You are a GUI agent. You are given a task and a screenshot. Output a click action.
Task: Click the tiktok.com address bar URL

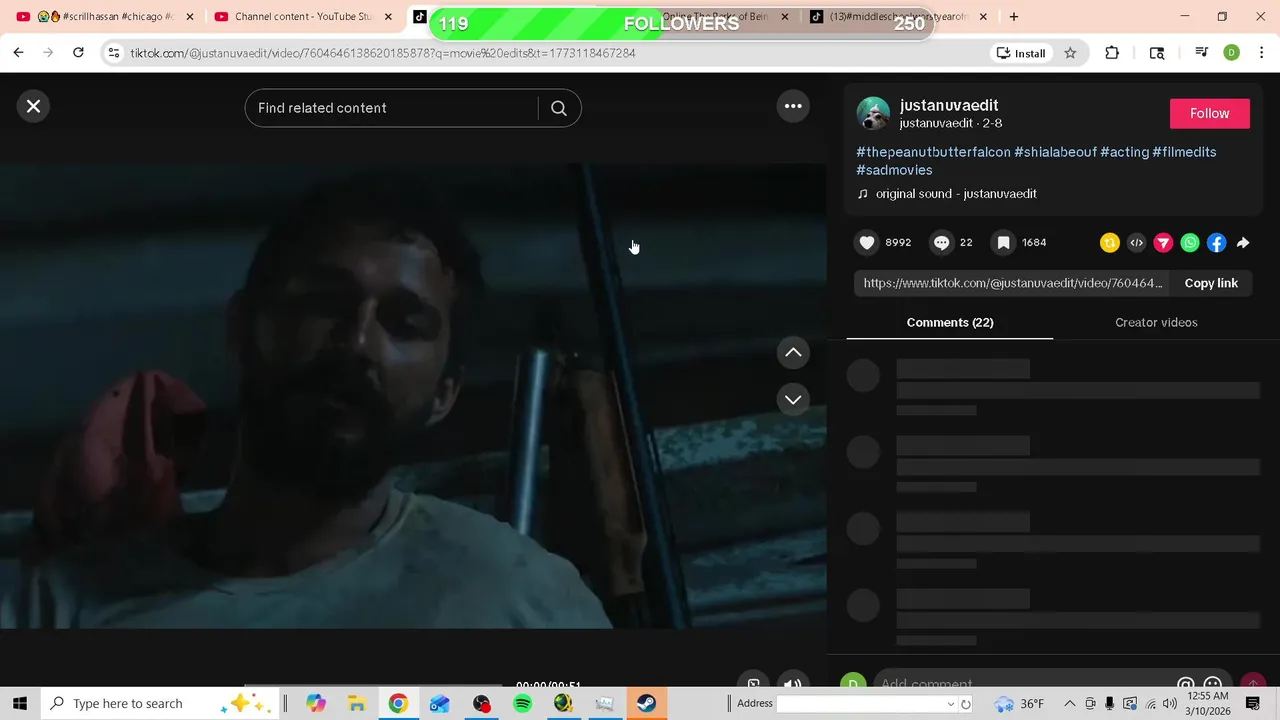point(383,53)
